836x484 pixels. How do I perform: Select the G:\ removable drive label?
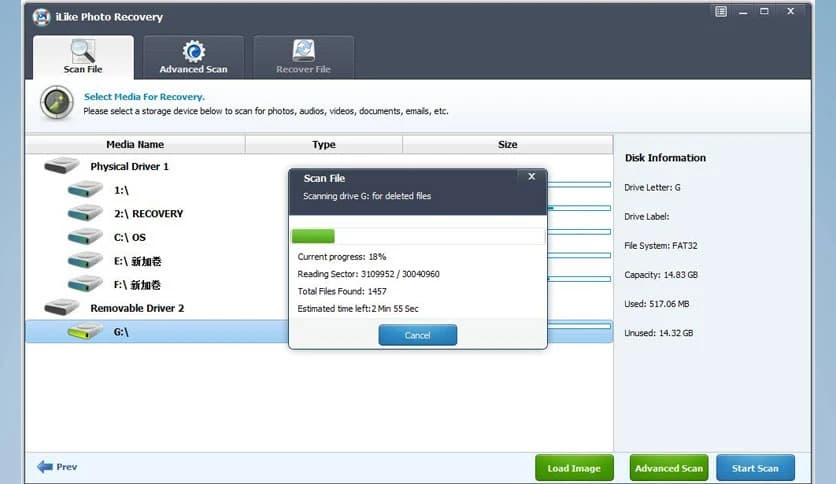point(121,332)
